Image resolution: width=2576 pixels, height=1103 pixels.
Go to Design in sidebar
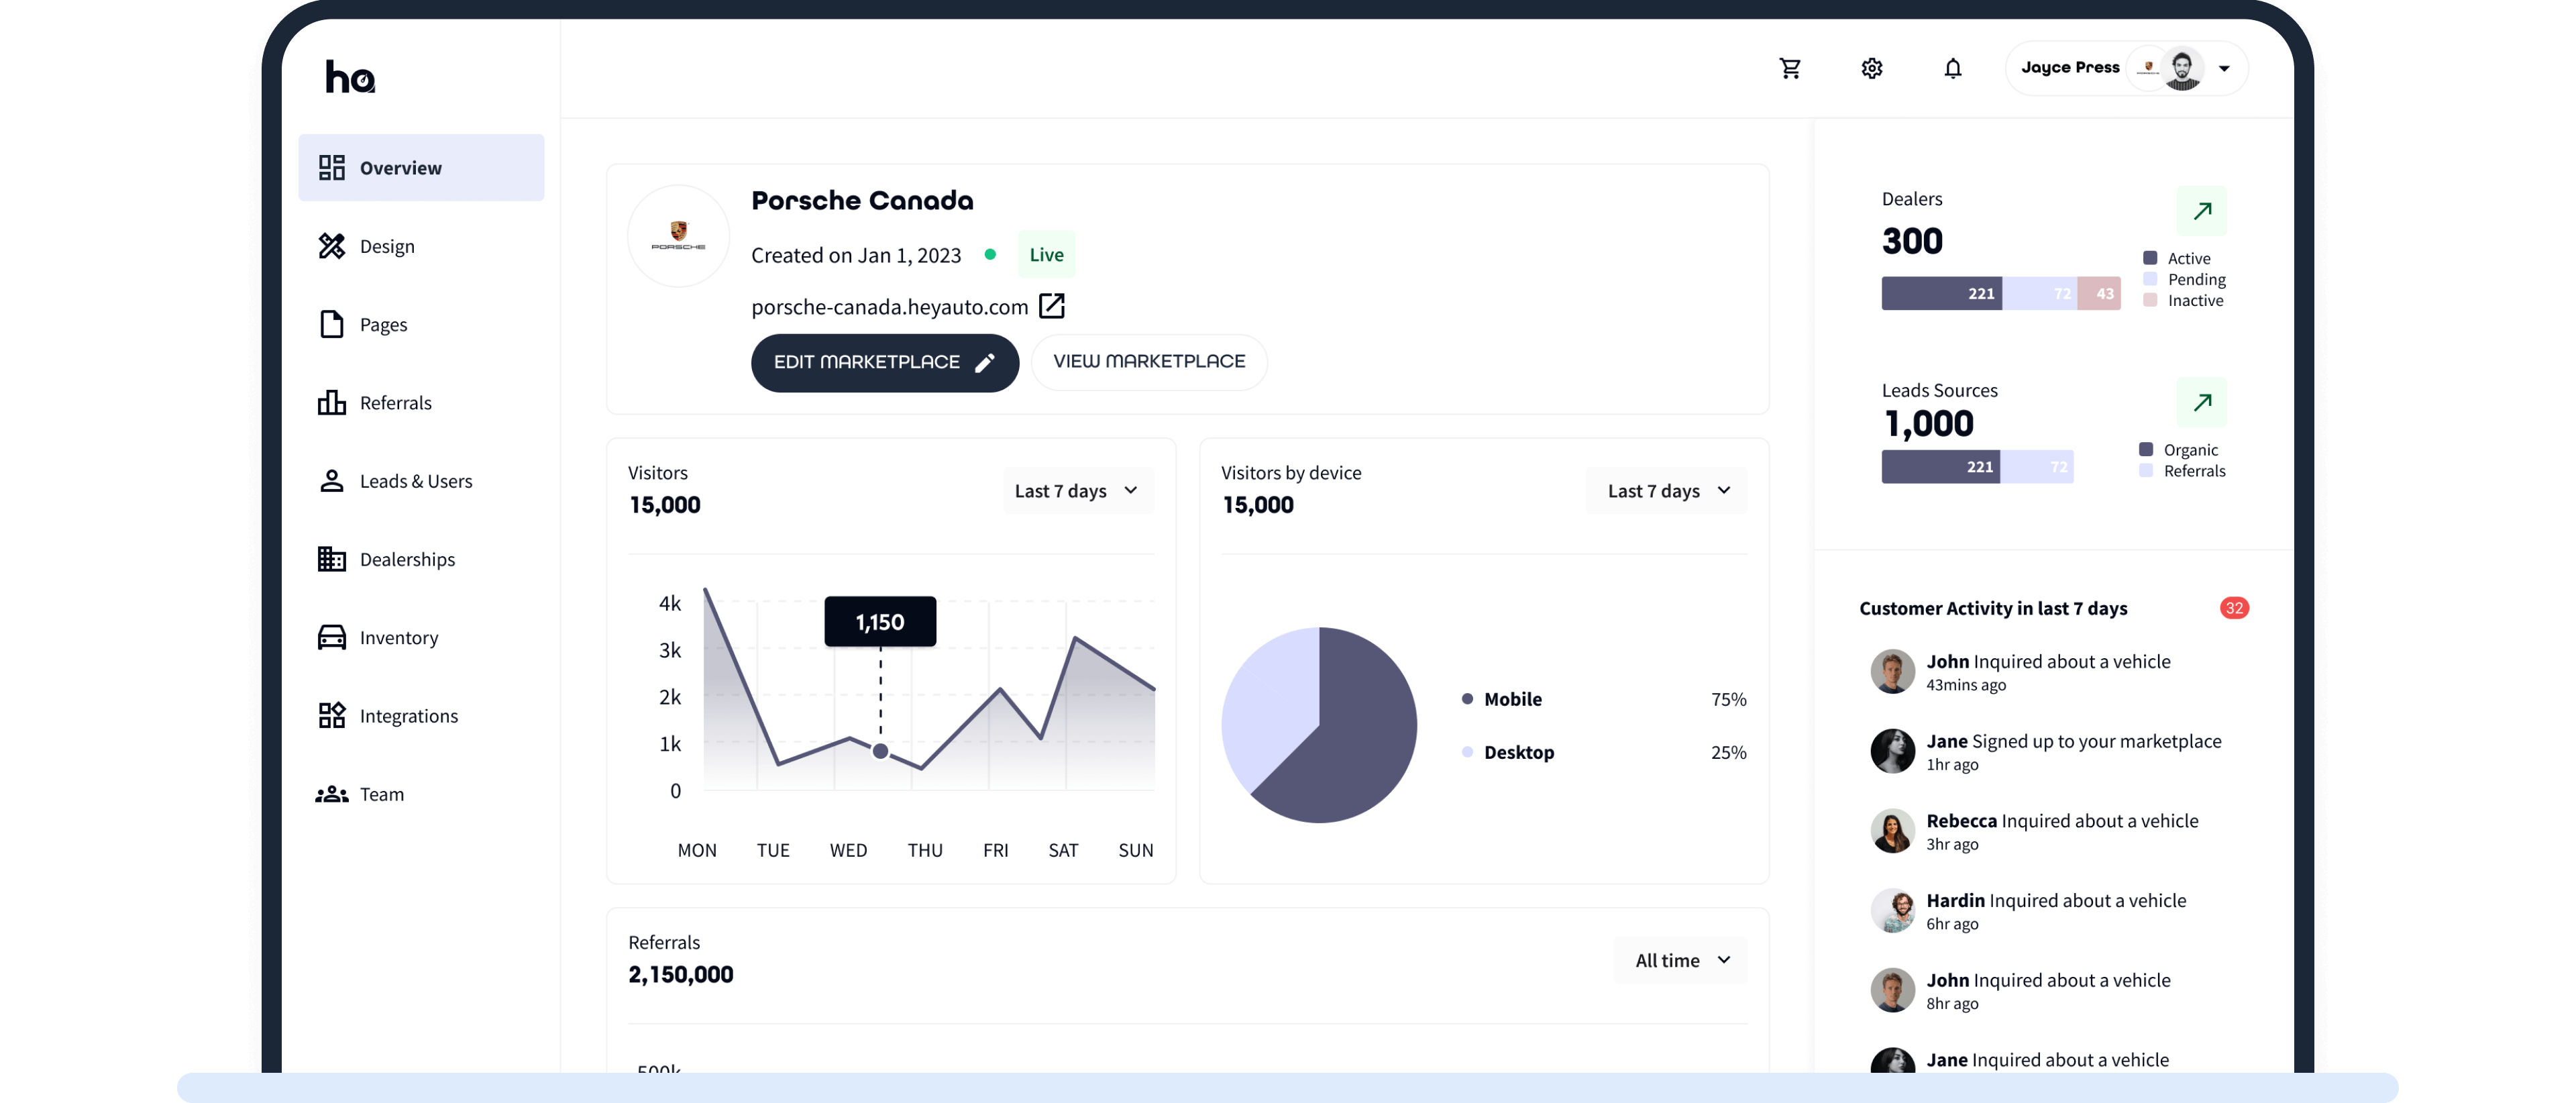(386, 246)
